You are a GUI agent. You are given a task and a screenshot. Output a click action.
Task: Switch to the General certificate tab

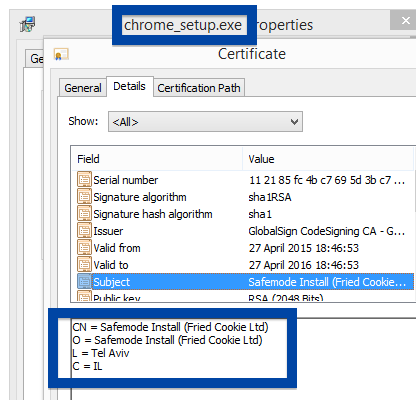pos(83,88)
